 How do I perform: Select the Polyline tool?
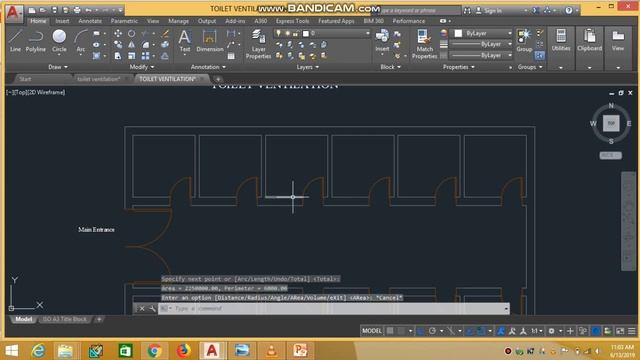[x=36, y=40]
